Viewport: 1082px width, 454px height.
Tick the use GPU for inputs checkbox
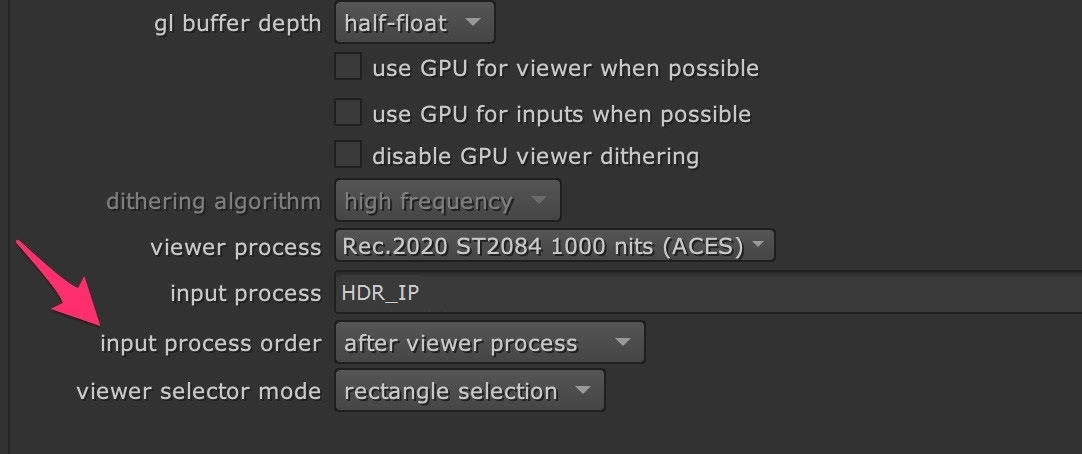tap(348, 113)
